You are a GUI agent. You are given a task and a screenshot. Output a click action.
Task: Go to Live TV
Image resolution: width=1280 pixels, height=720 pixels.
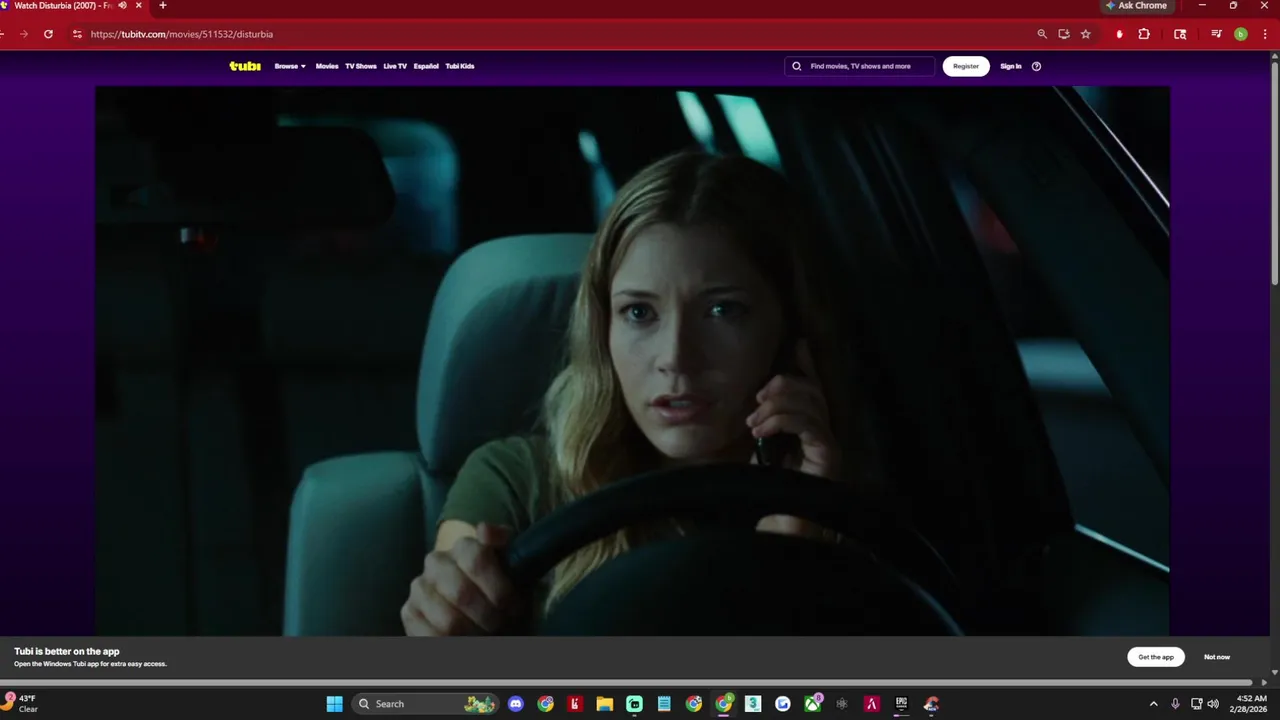395,66
